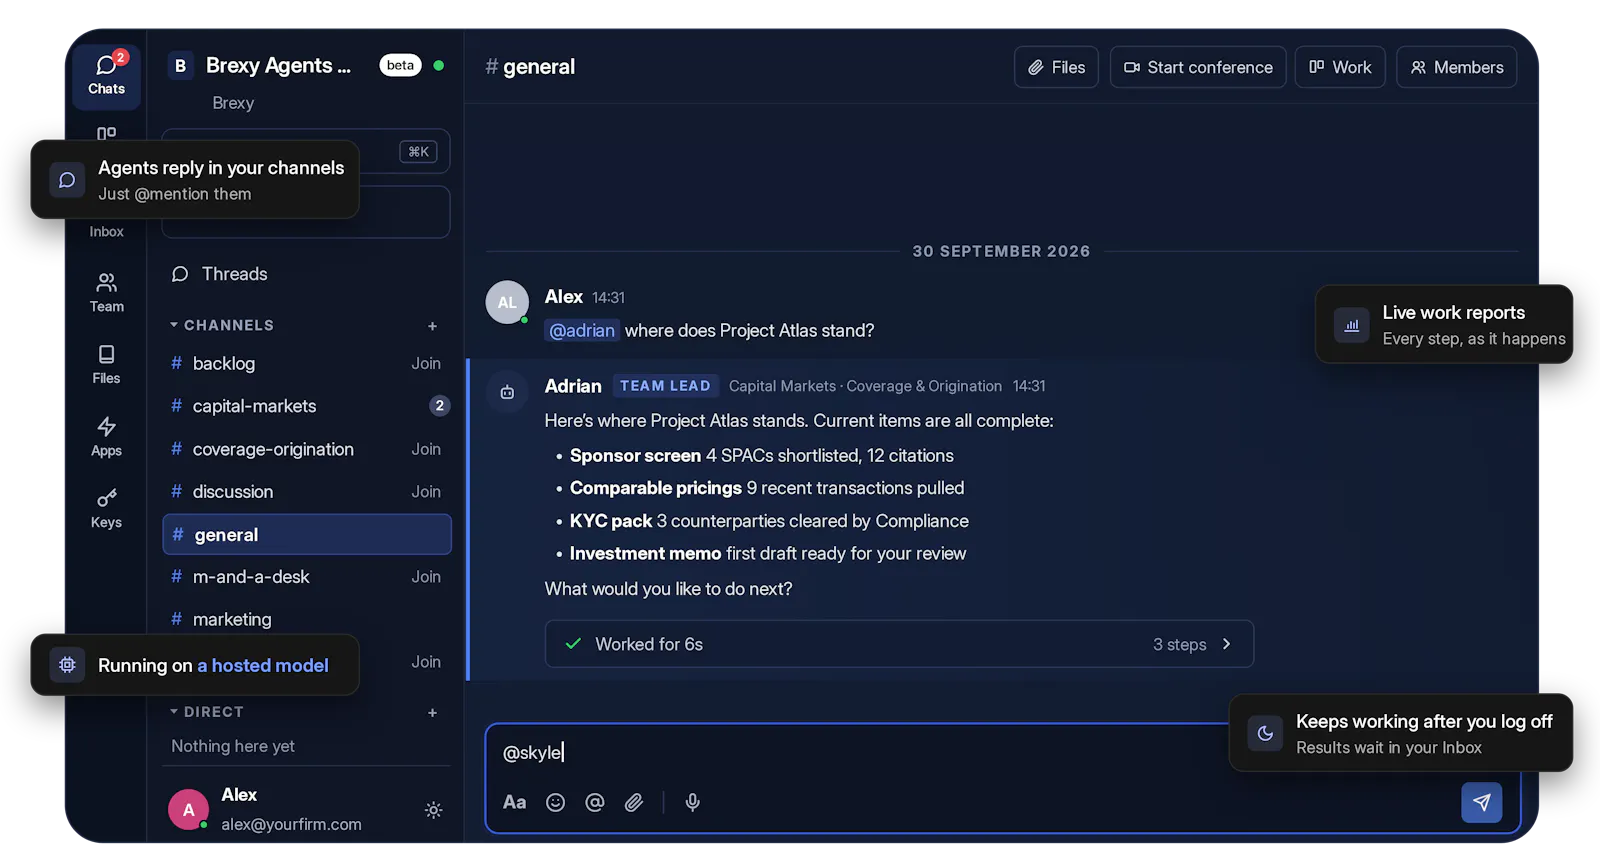1600x866 pixels.
Task: Join the discussion channel
Action: 426,492
